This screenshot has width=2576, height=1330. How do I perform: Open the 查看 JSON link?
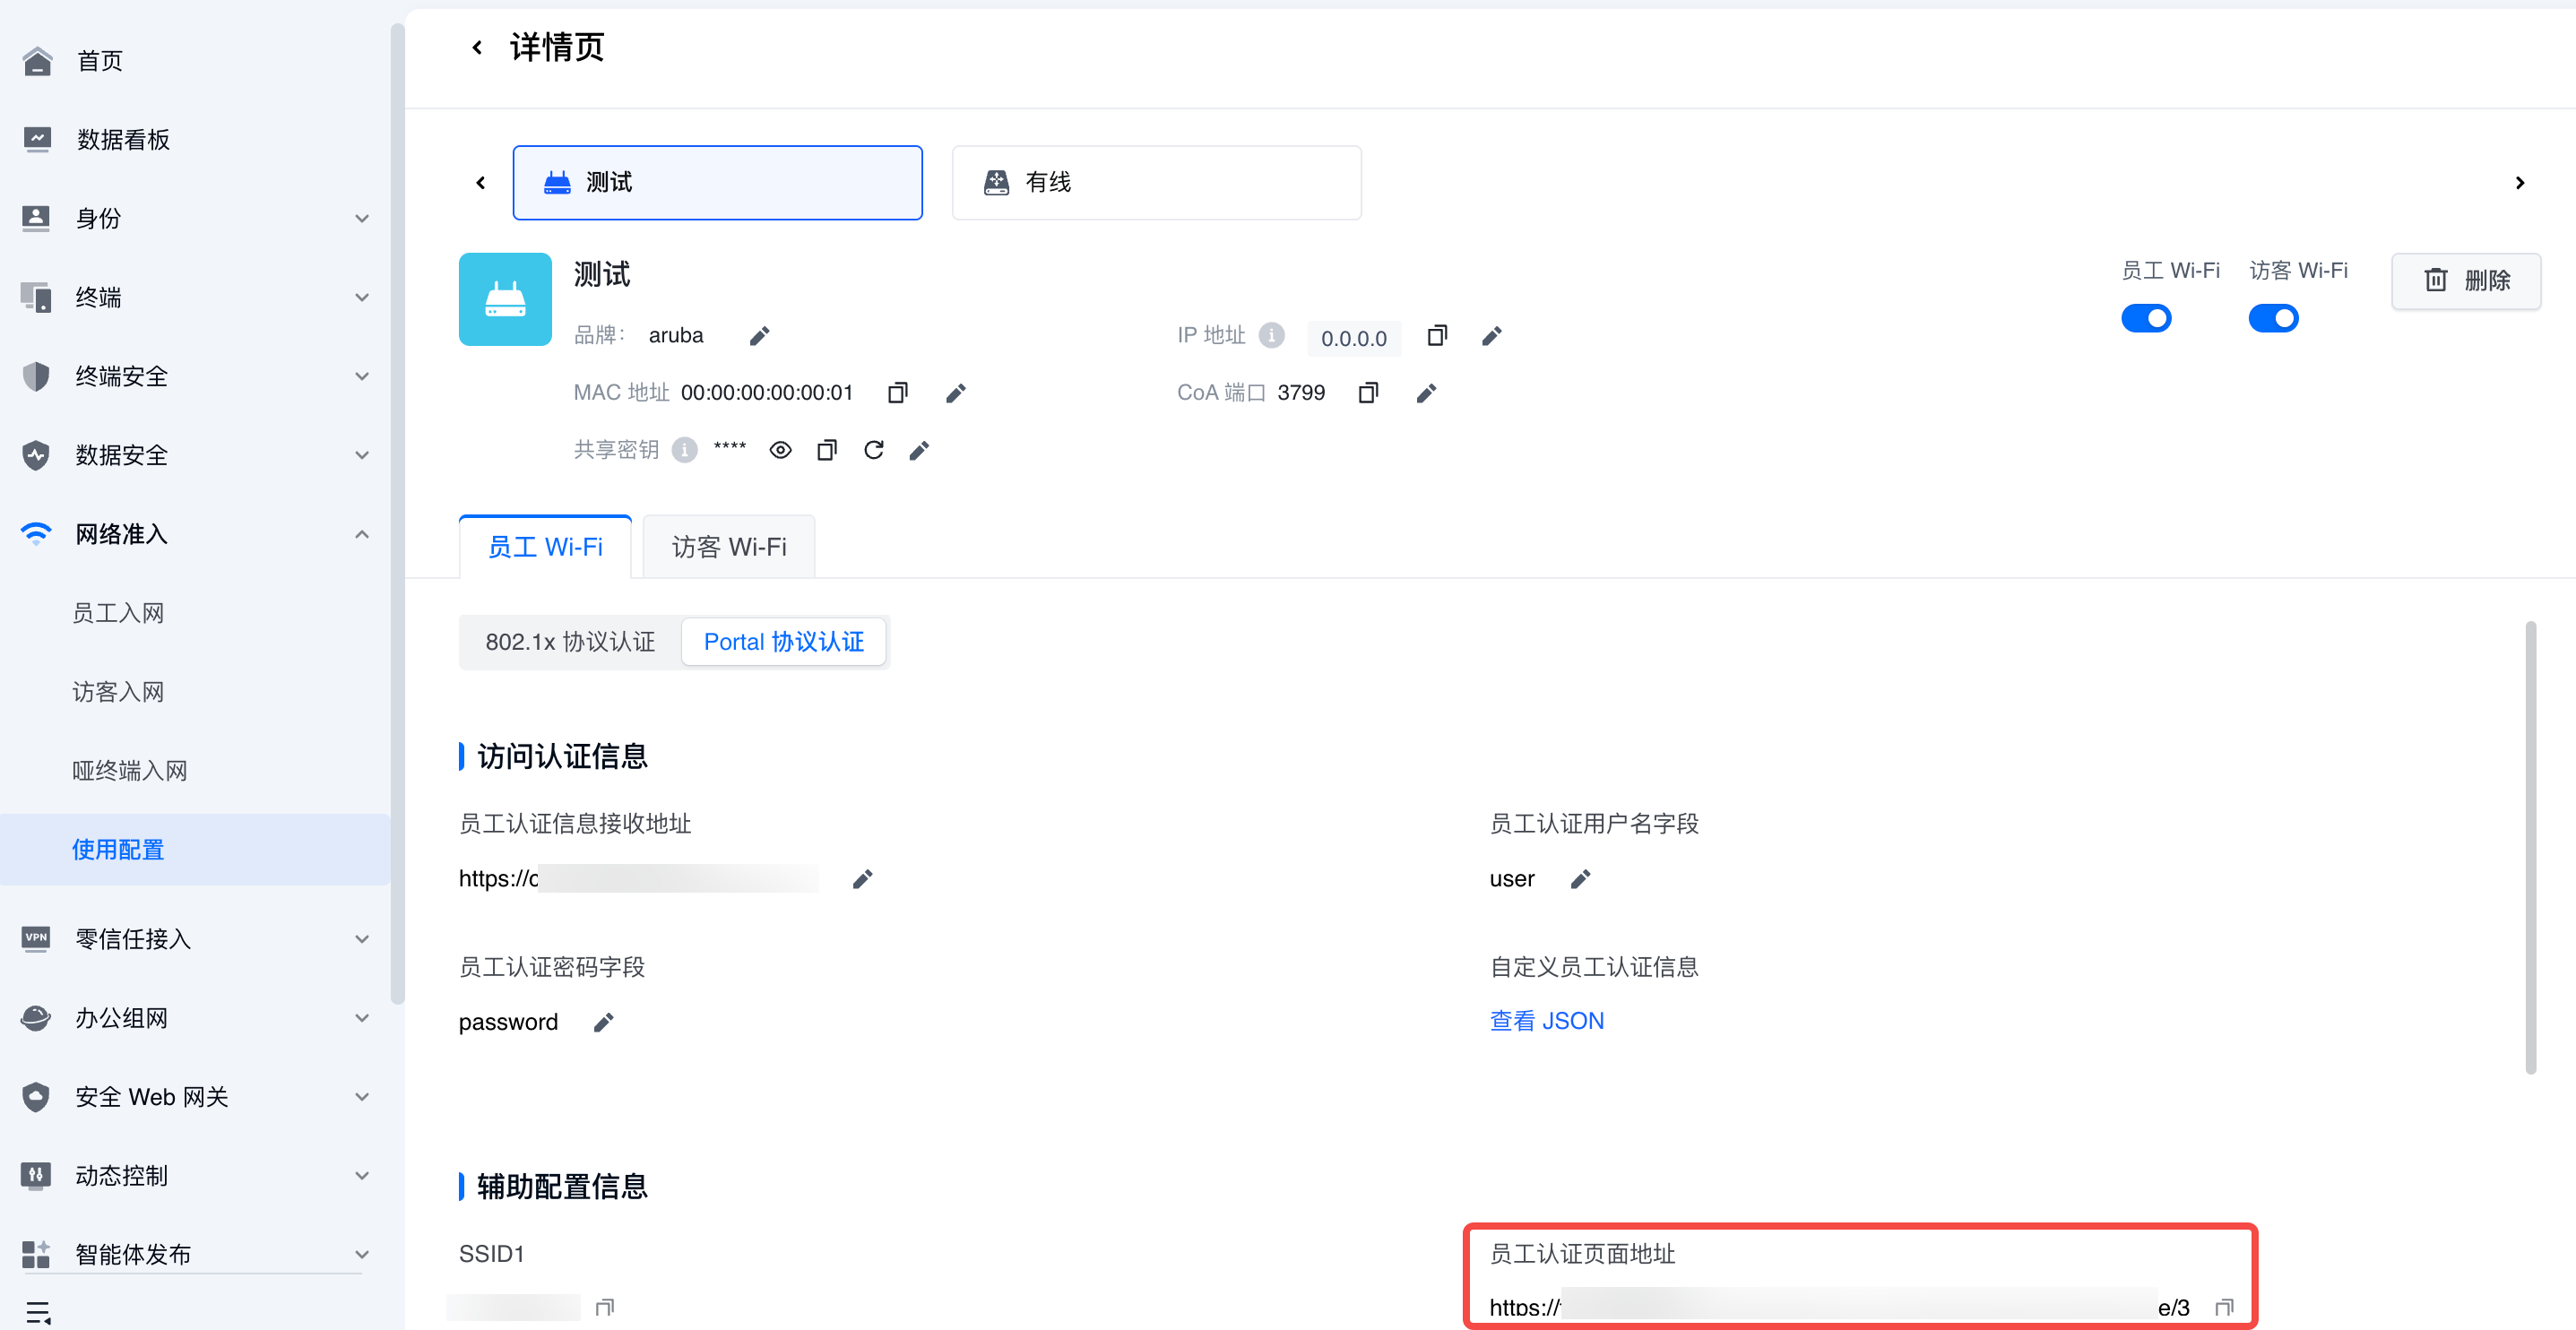(1546, 1021)
